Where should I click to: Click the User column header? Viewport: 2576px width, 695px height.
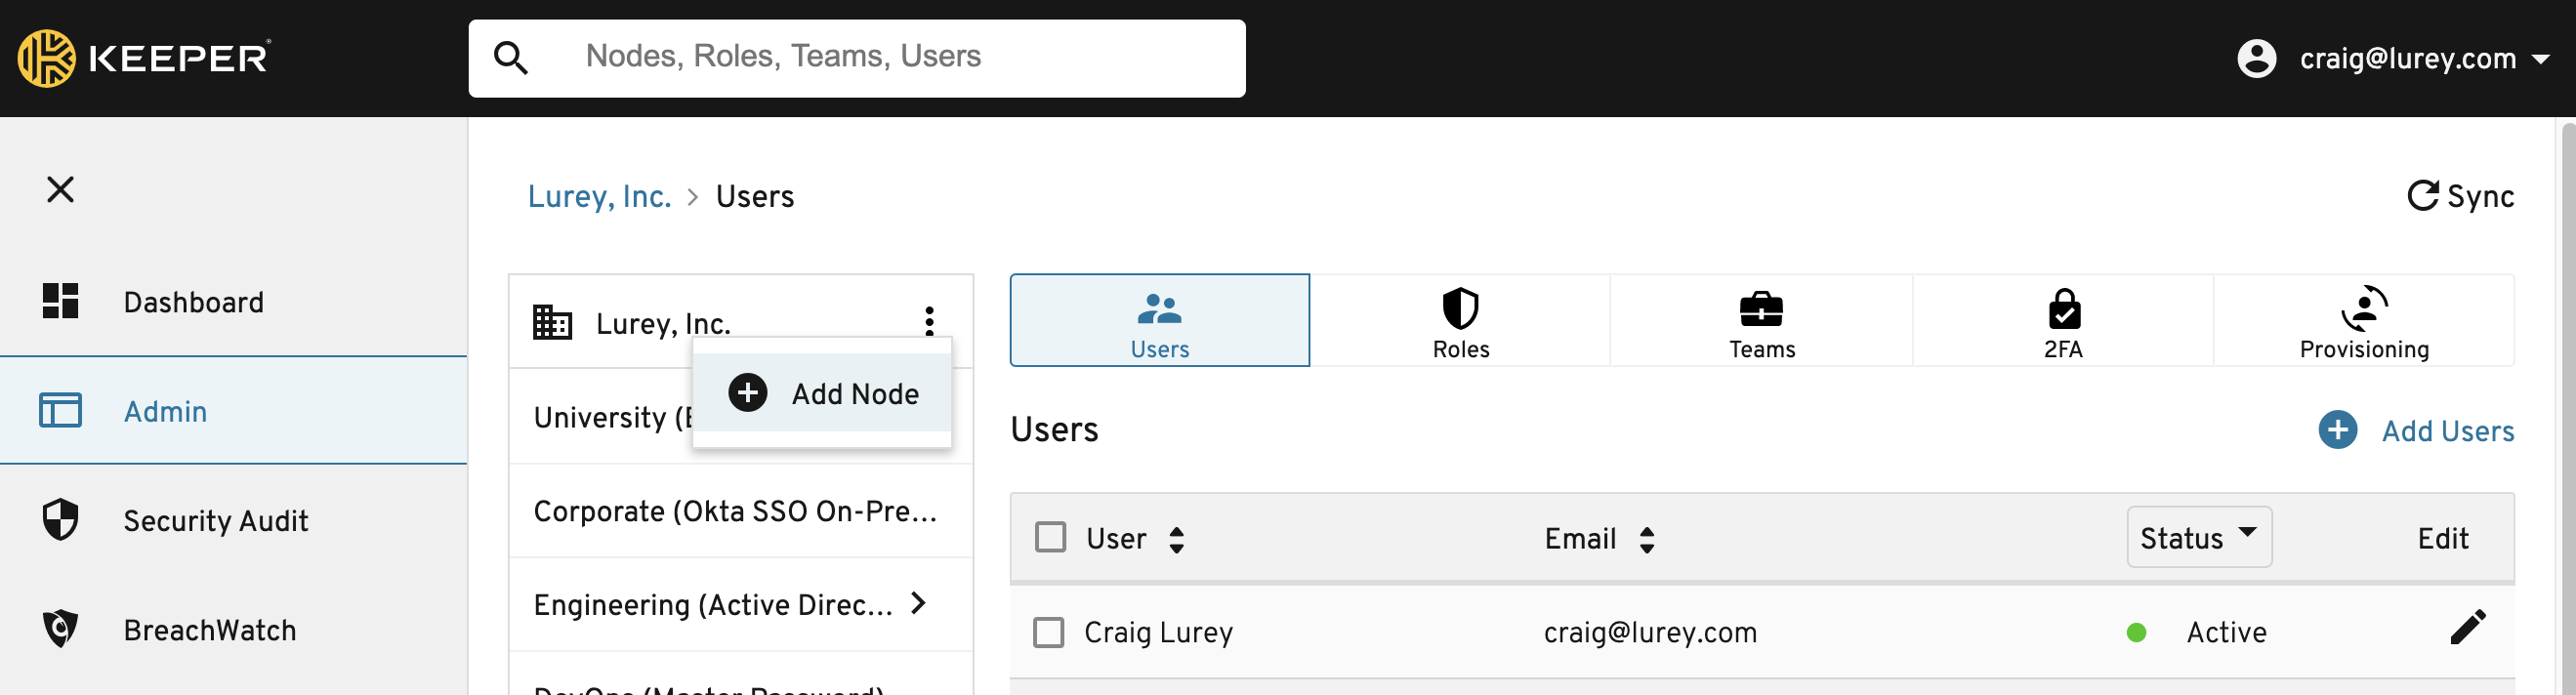click(x=1116, y=538)
